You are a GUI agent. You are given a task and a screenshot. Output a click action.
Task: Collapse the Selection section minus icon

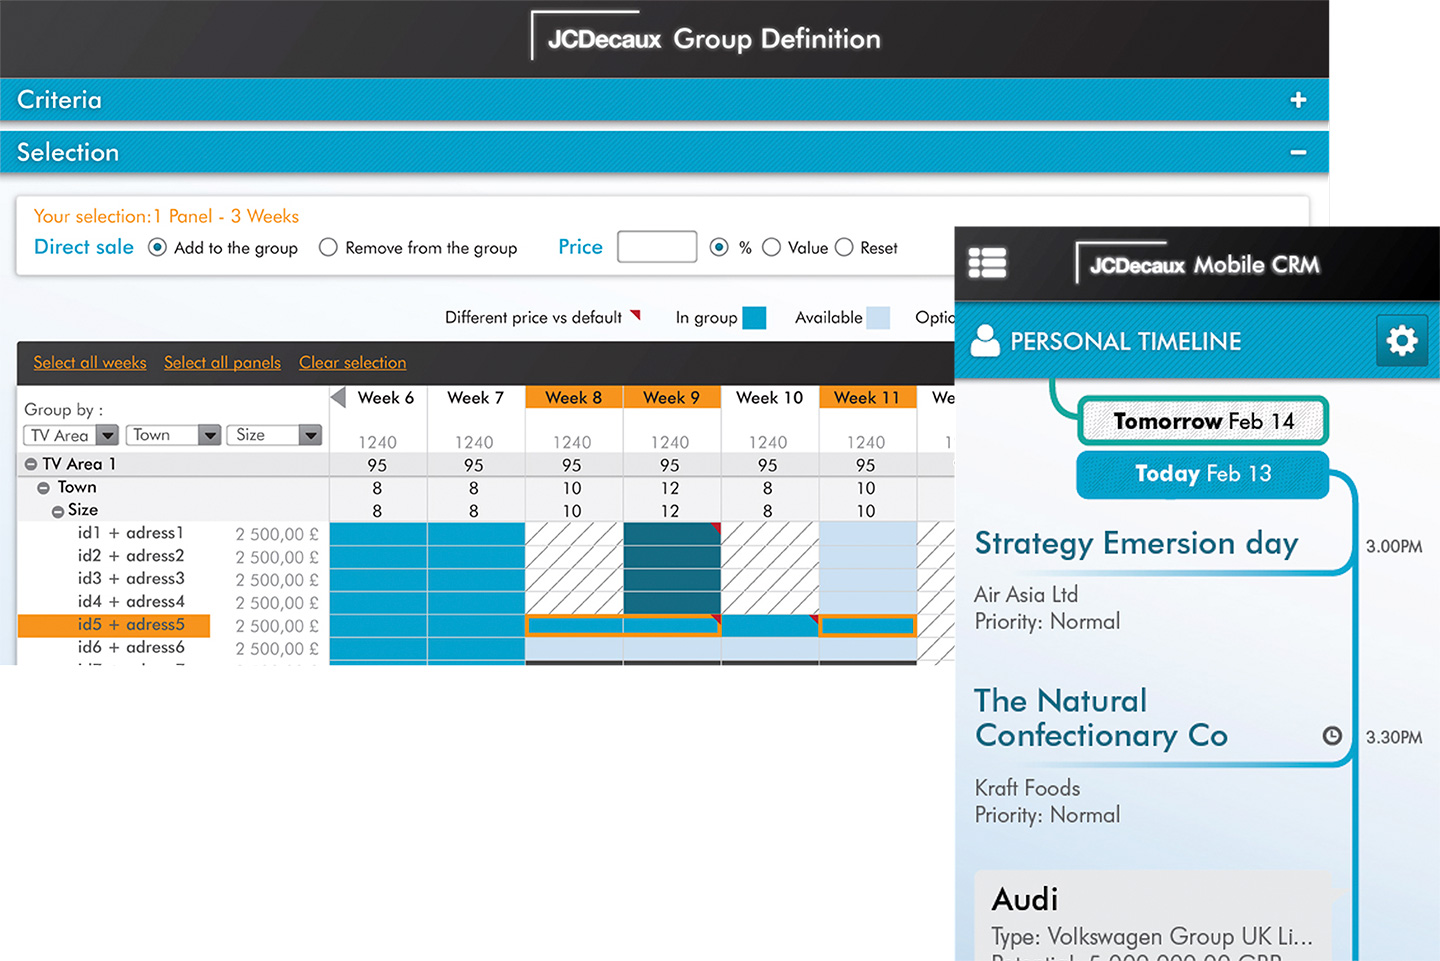coord(1298,152)
